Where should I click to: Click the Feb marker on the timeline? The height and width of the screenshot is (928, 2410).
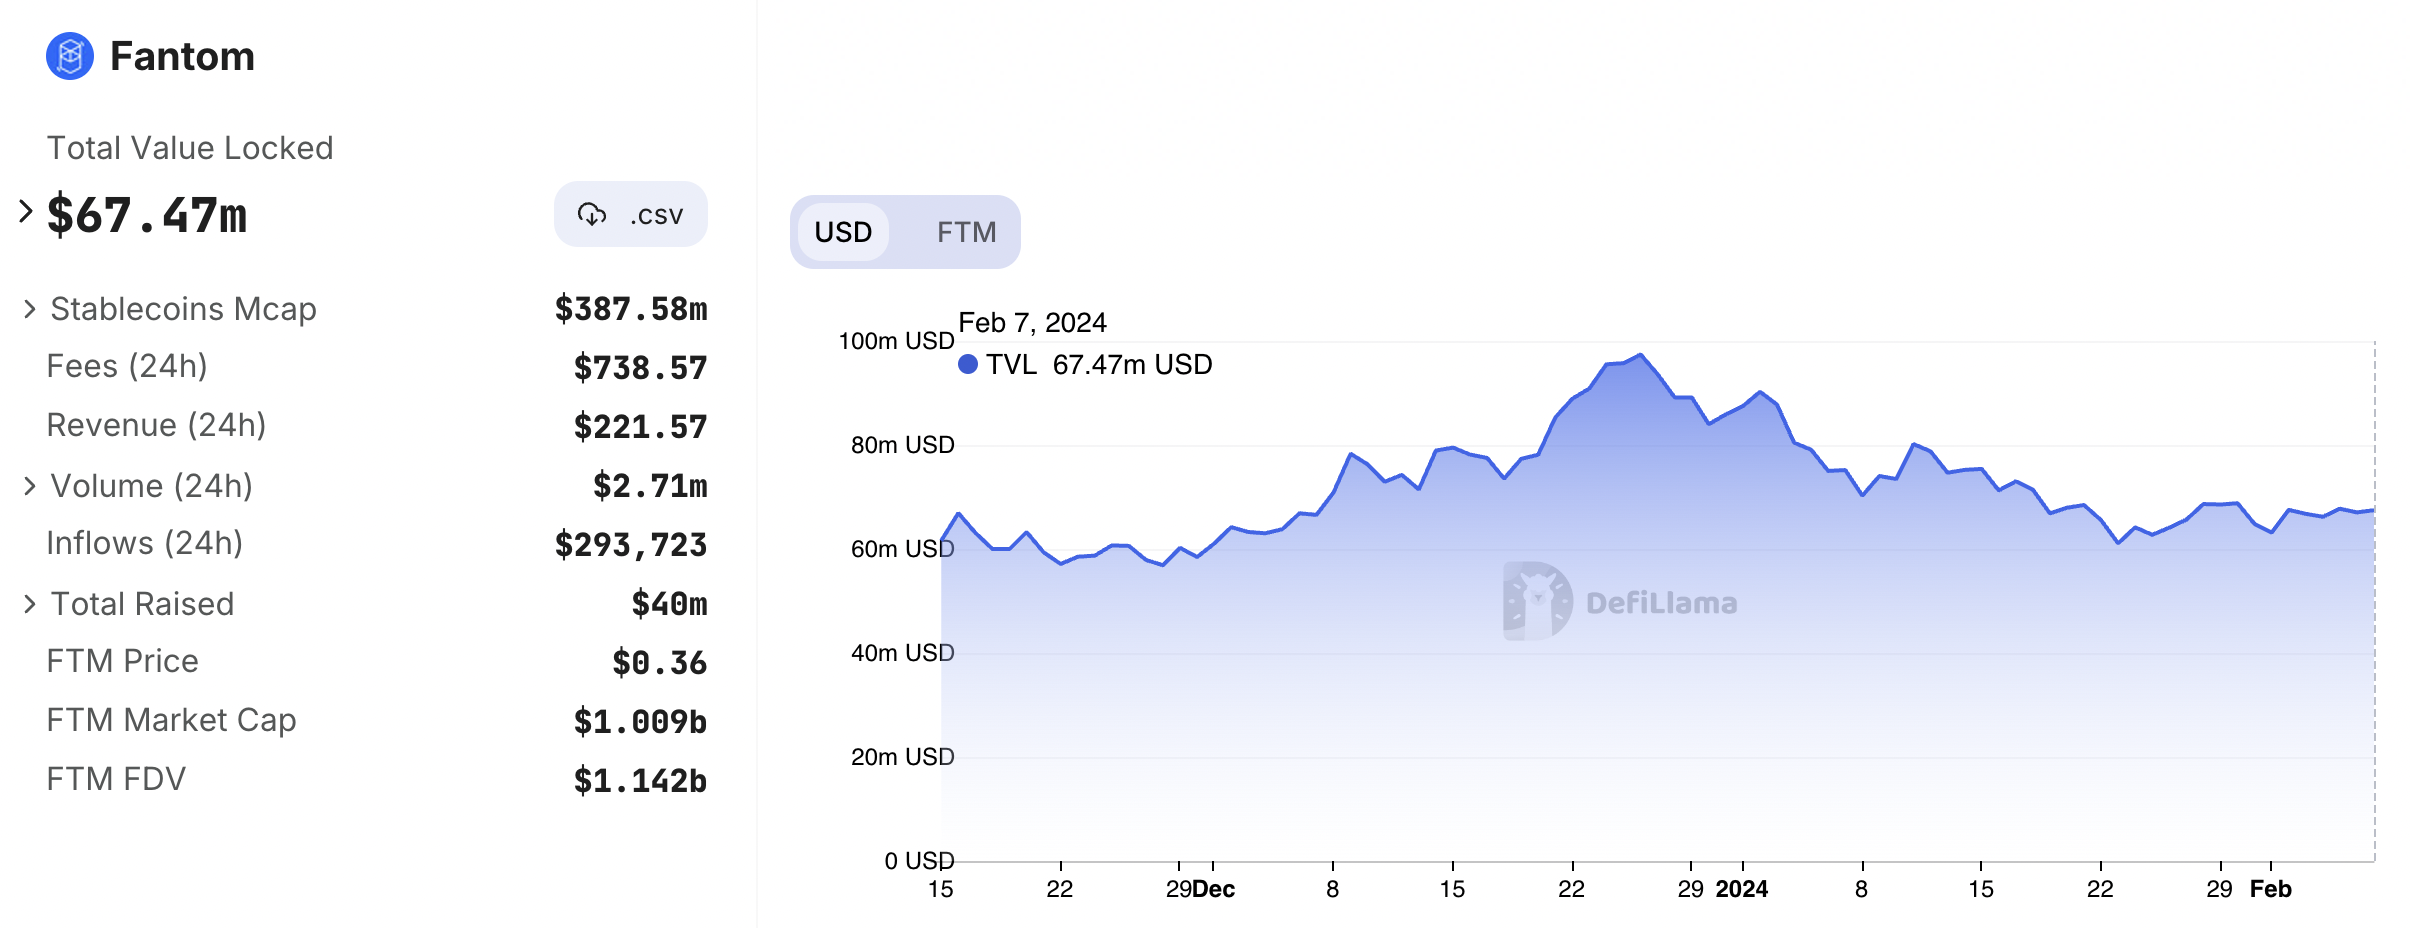point(2270,889)
